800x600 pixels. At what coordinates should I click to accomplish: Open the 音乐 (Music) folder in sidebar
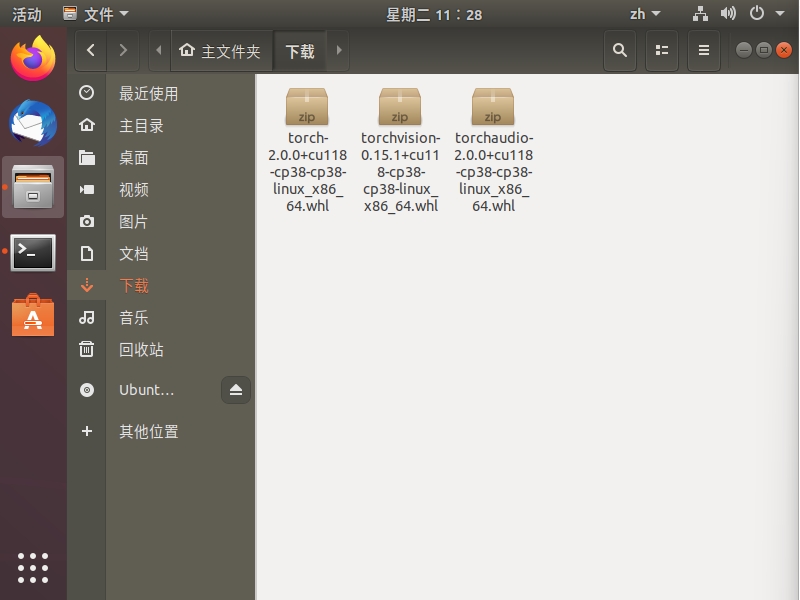tap(134, 317)
